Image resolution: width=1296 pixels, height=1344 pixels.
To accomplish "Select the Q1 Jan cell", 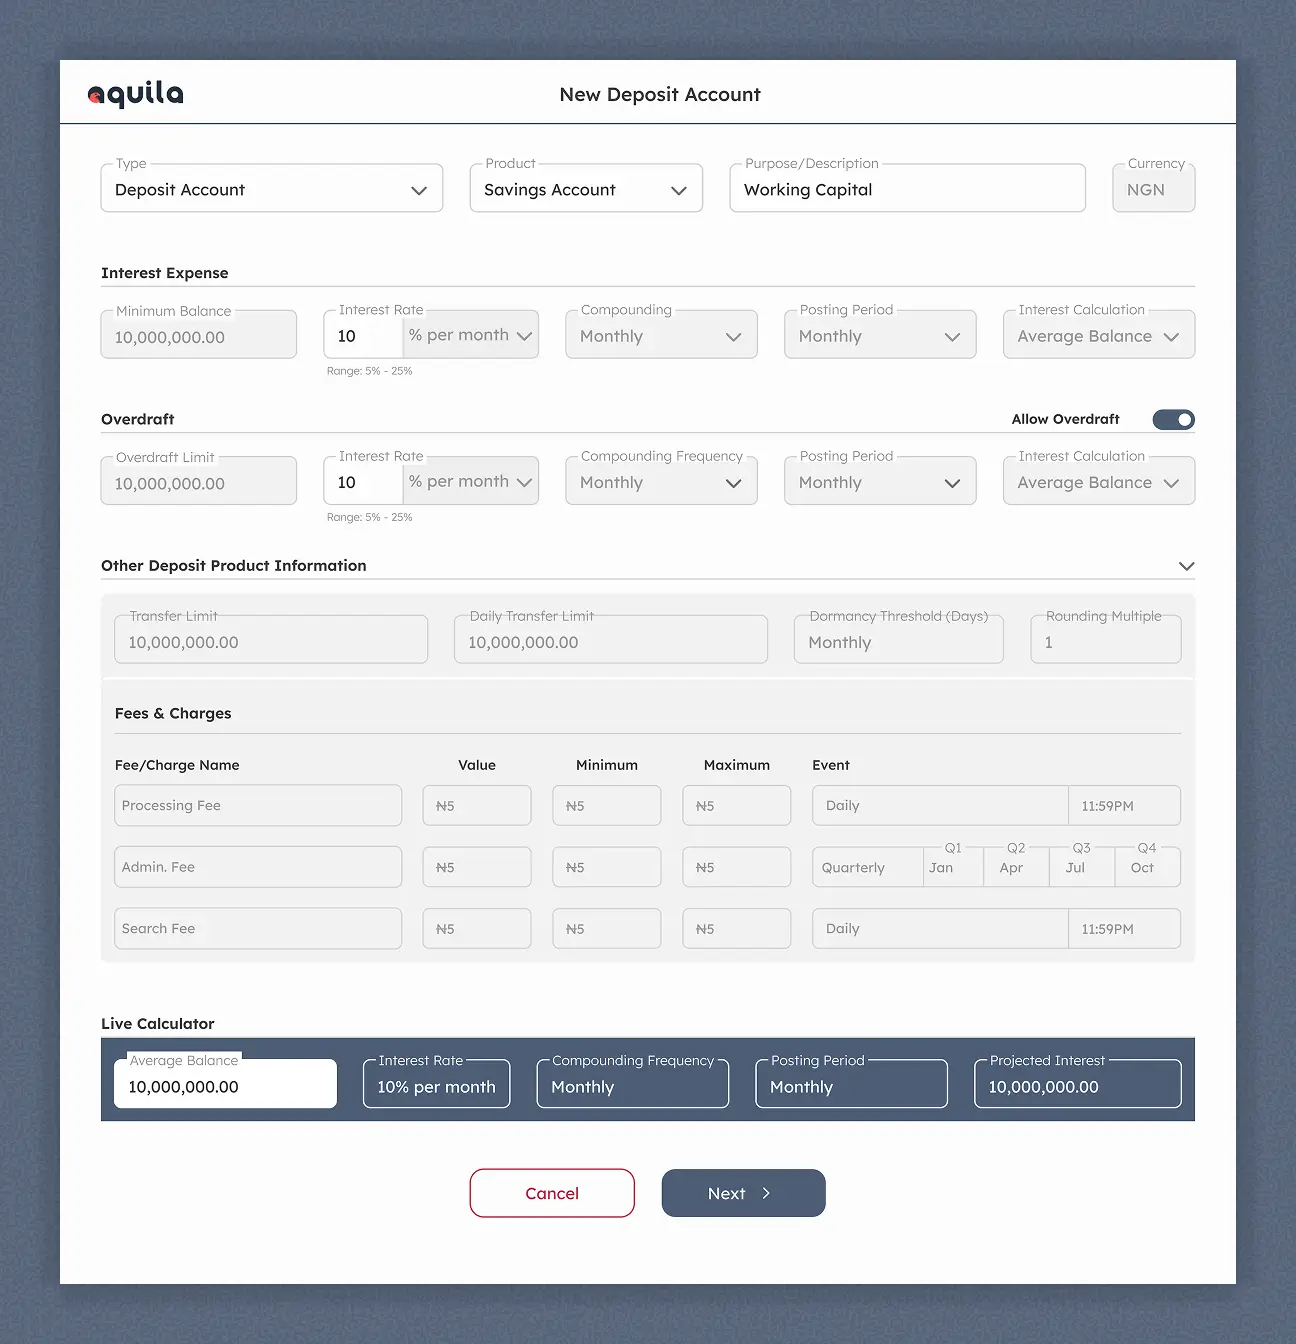I will click(x=954, y=867).
